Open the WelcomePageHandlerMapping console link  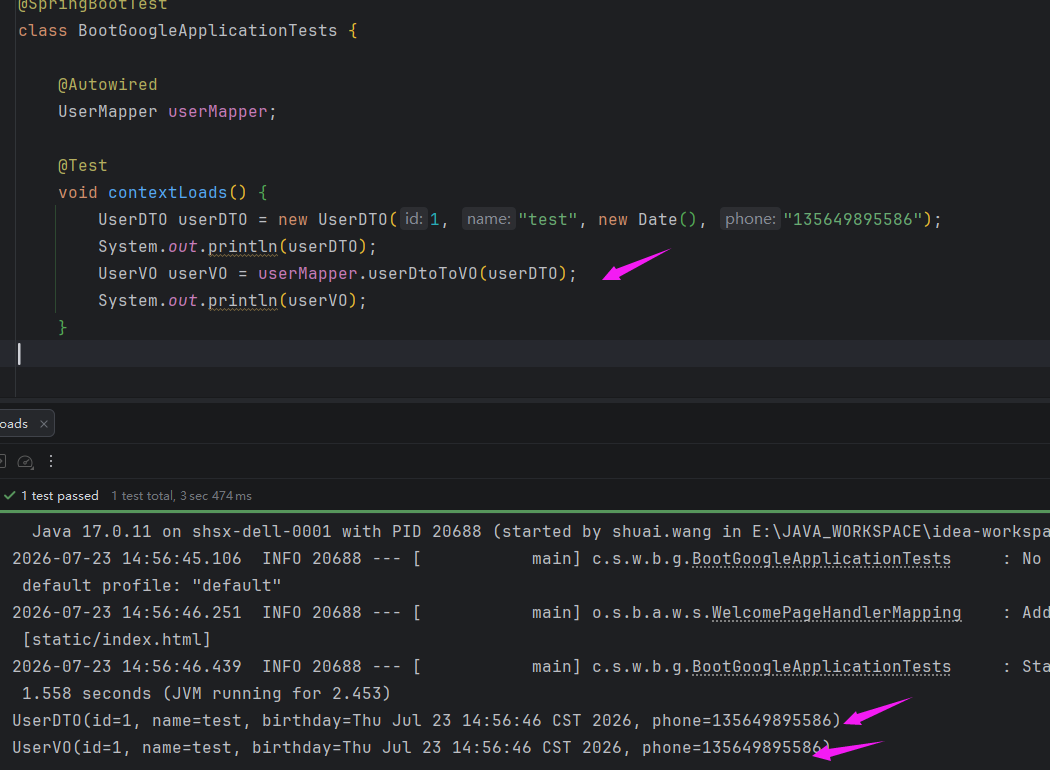(836, 613)
